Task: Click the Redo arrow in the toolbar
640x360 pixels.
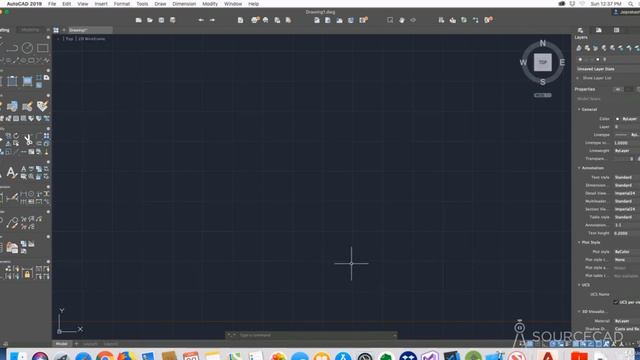Action: [x=212, y=20]
